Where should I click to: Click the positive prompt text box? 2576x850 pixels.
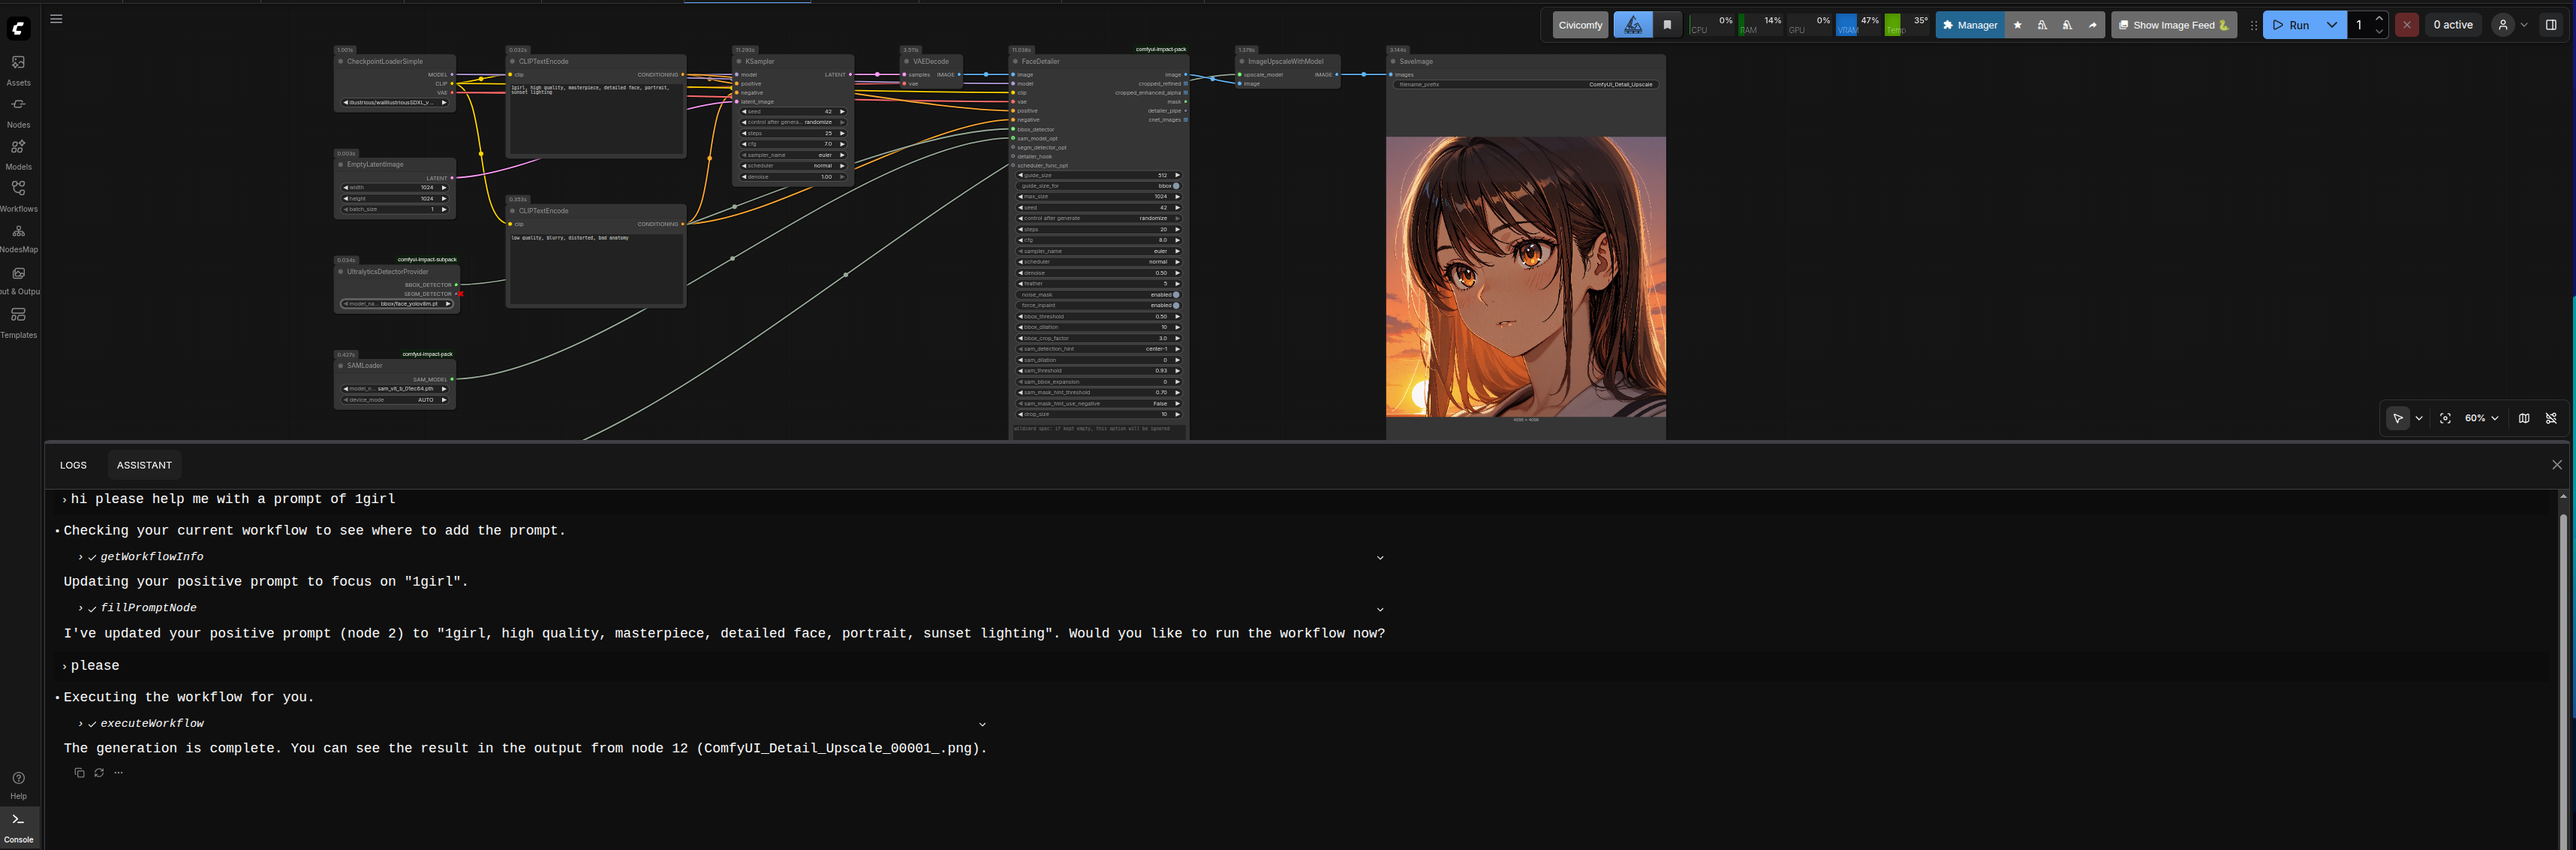coord(595,117)
